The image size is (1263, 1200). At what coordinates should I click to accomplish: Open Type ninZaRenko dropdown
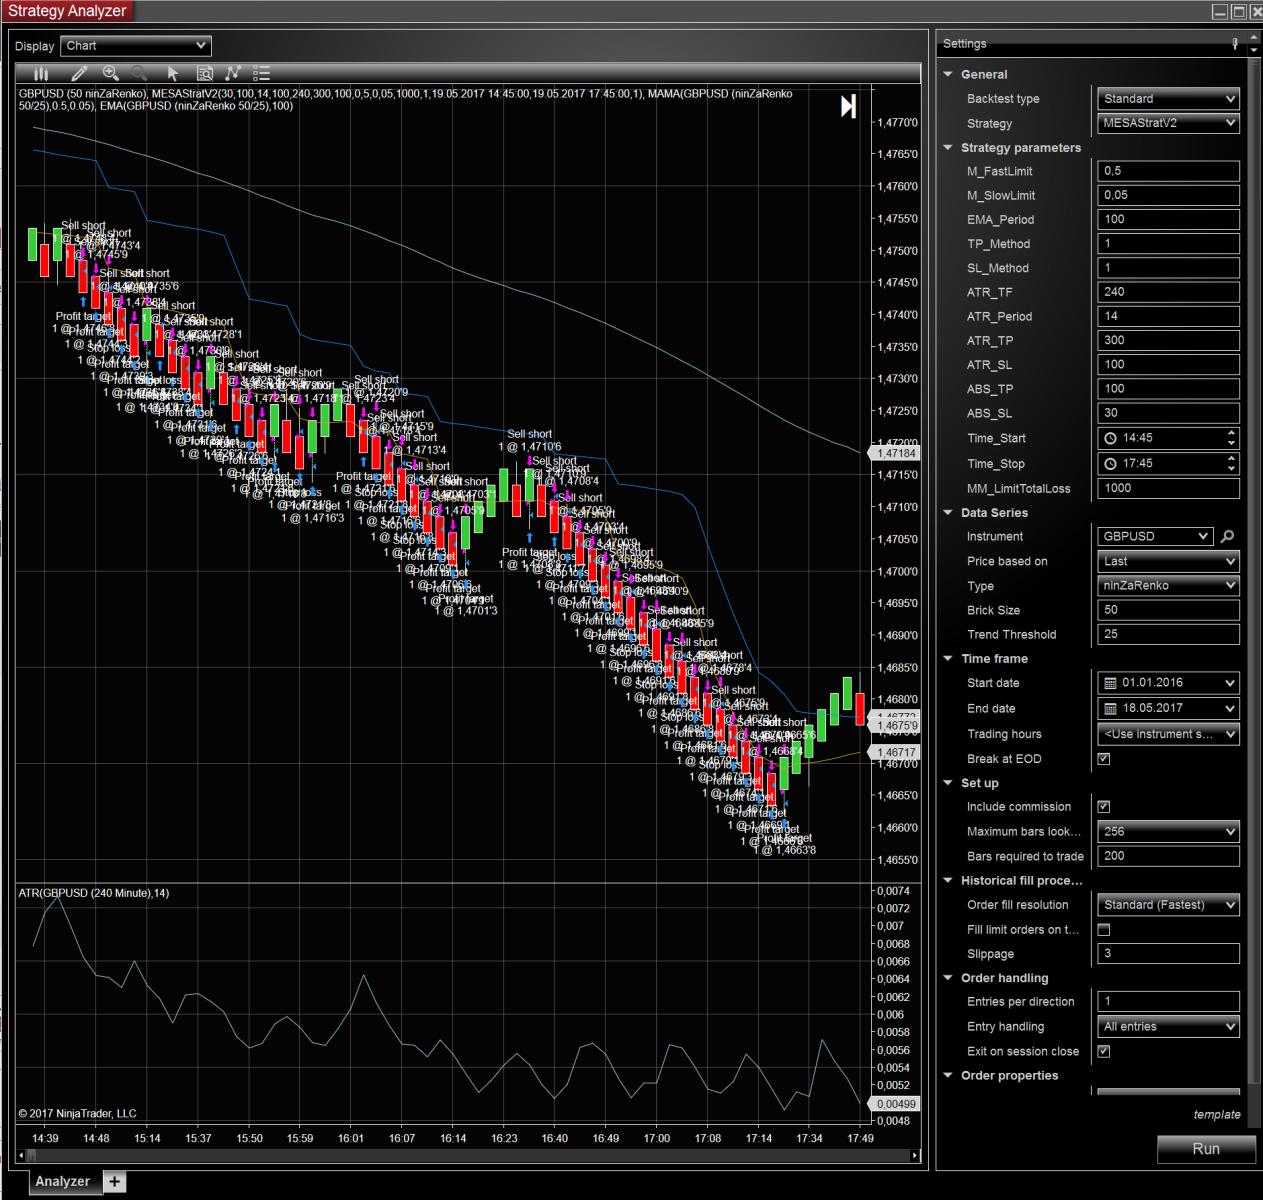click(1168, 585)
